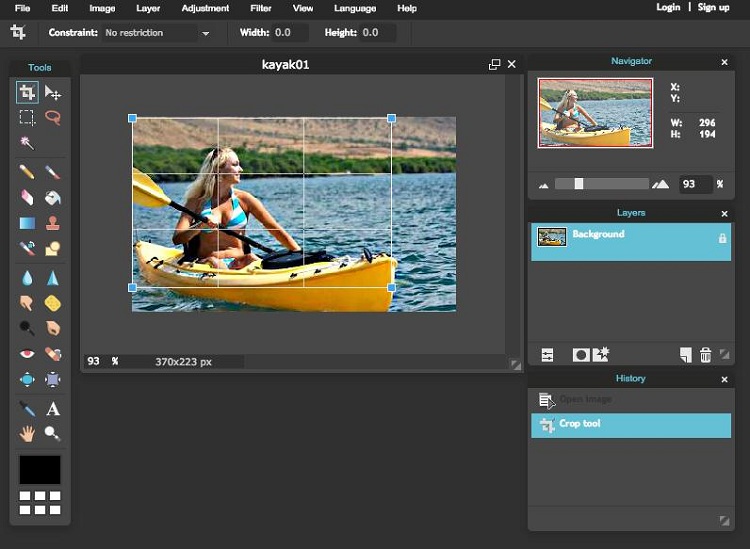This screenshot has width=750, height=549.
Task: Choose the Type tool
Action: click(x=53, y=409)
